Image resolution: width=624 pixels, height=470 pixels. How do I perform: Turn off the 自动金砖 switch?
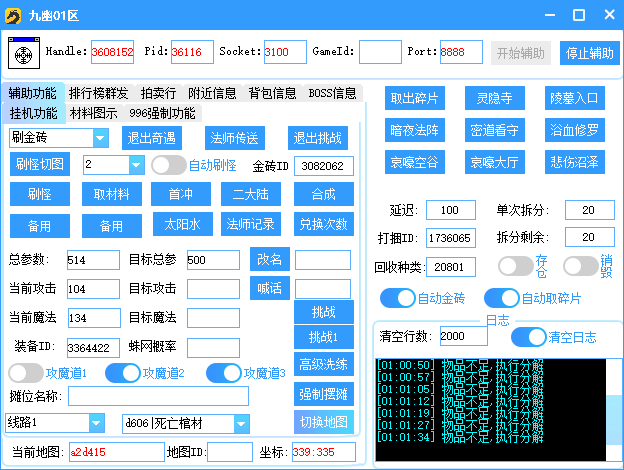(x=397, y=298)
